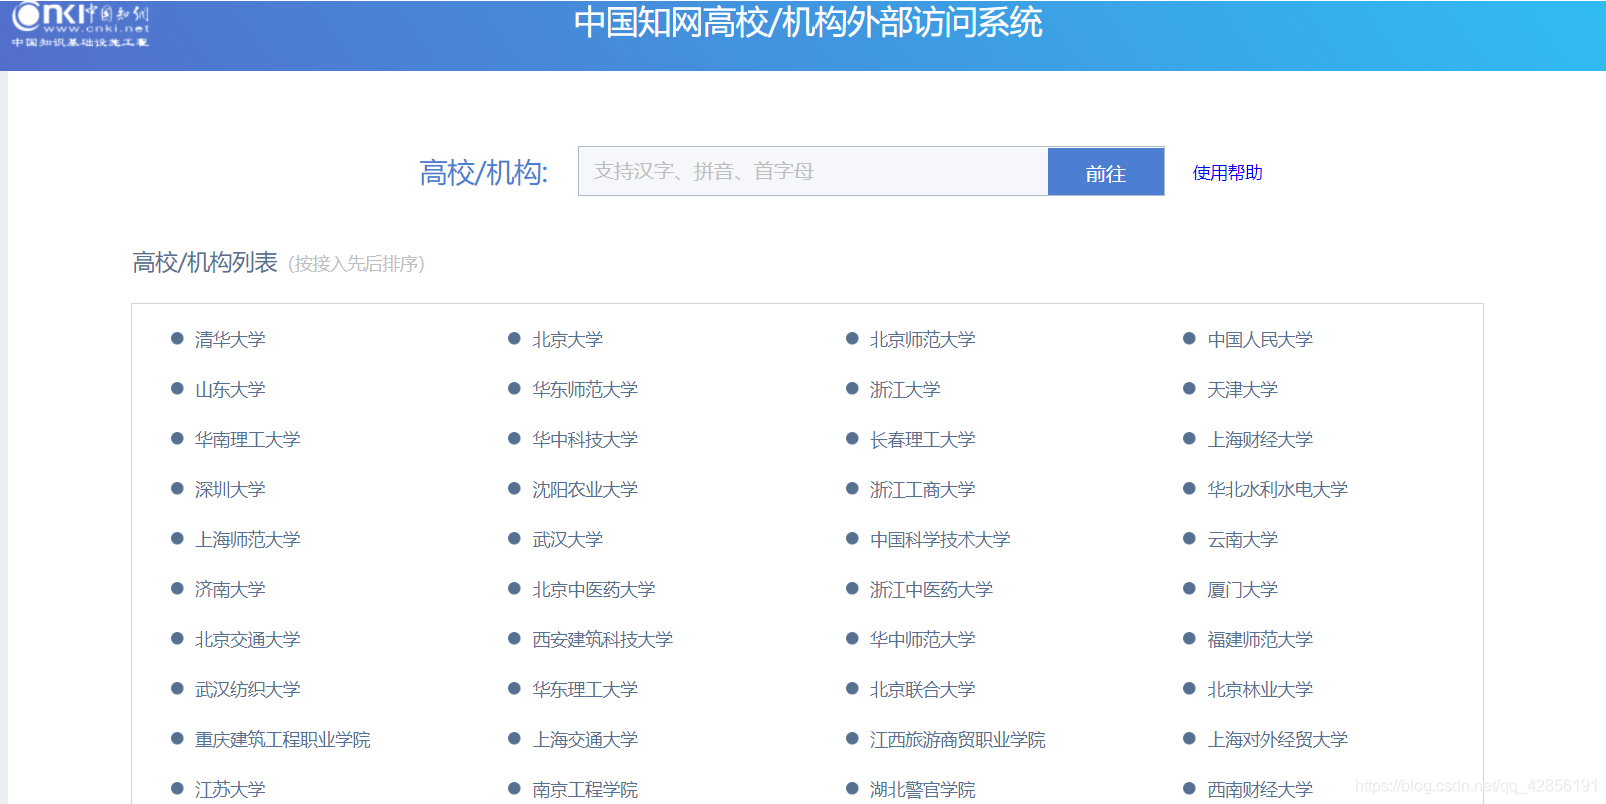The height and width of the screenshot is (804, 1606).
Task: Open the 使用帮助 help link
Action: pos(1227,173)
